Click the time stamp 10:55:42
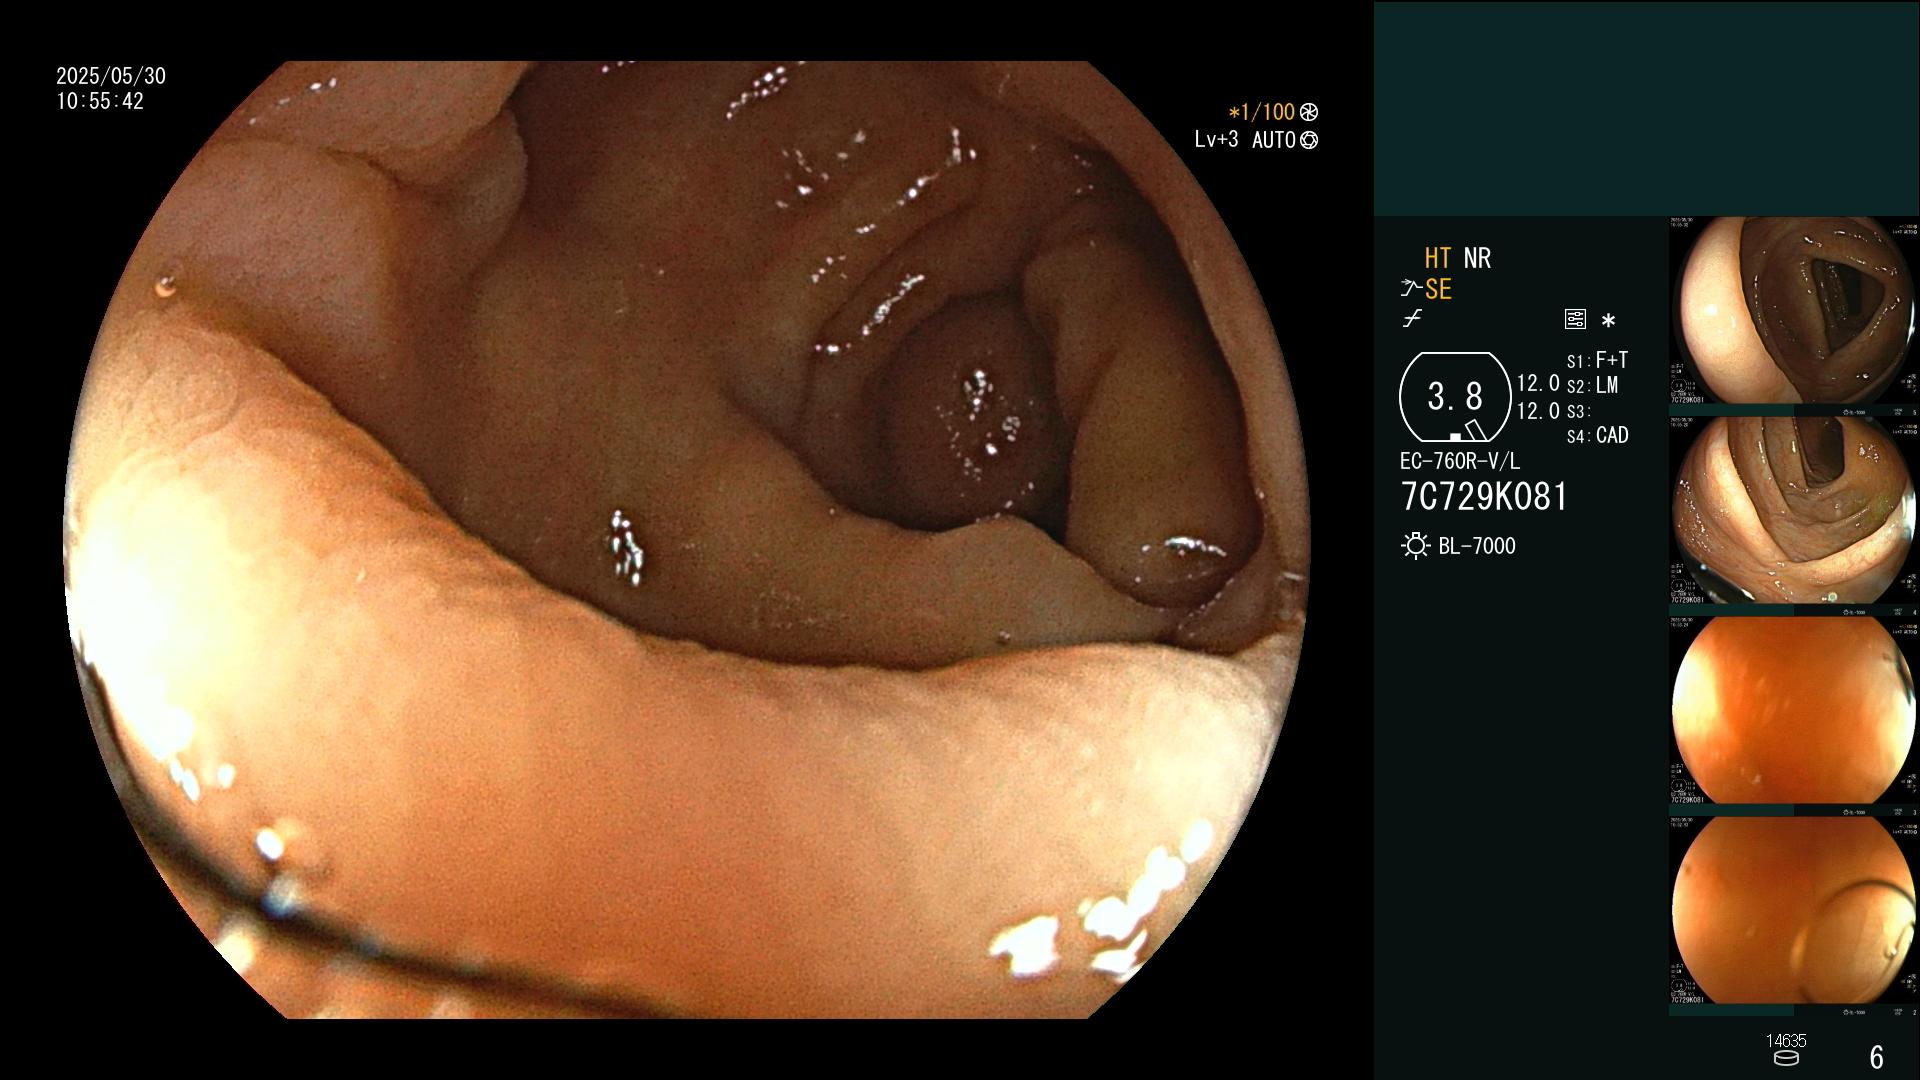The image size is (1920, 1080). pos(100,102)
